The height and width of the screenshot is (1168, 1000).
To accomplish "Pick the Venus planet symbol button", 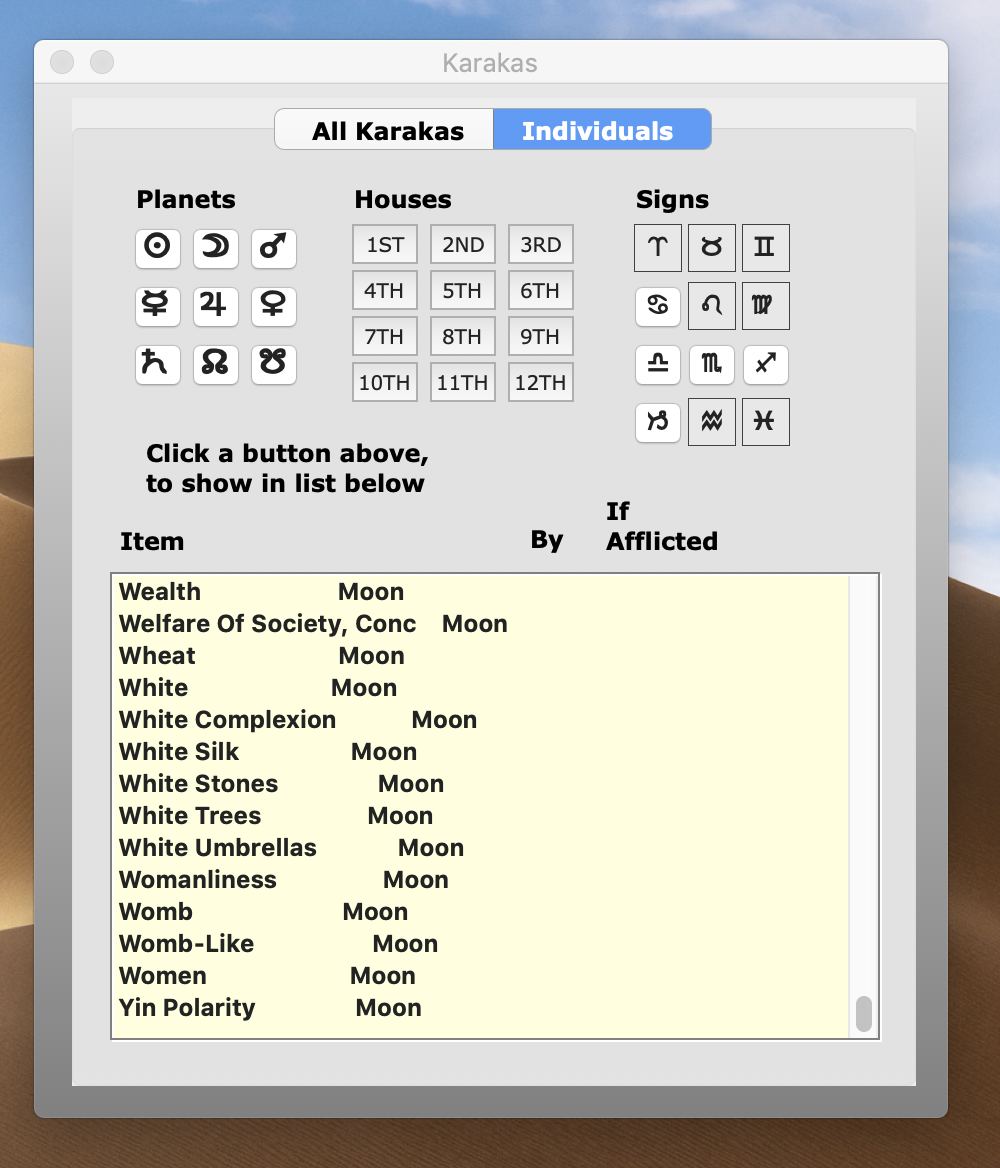I will (x=274, y=305).
